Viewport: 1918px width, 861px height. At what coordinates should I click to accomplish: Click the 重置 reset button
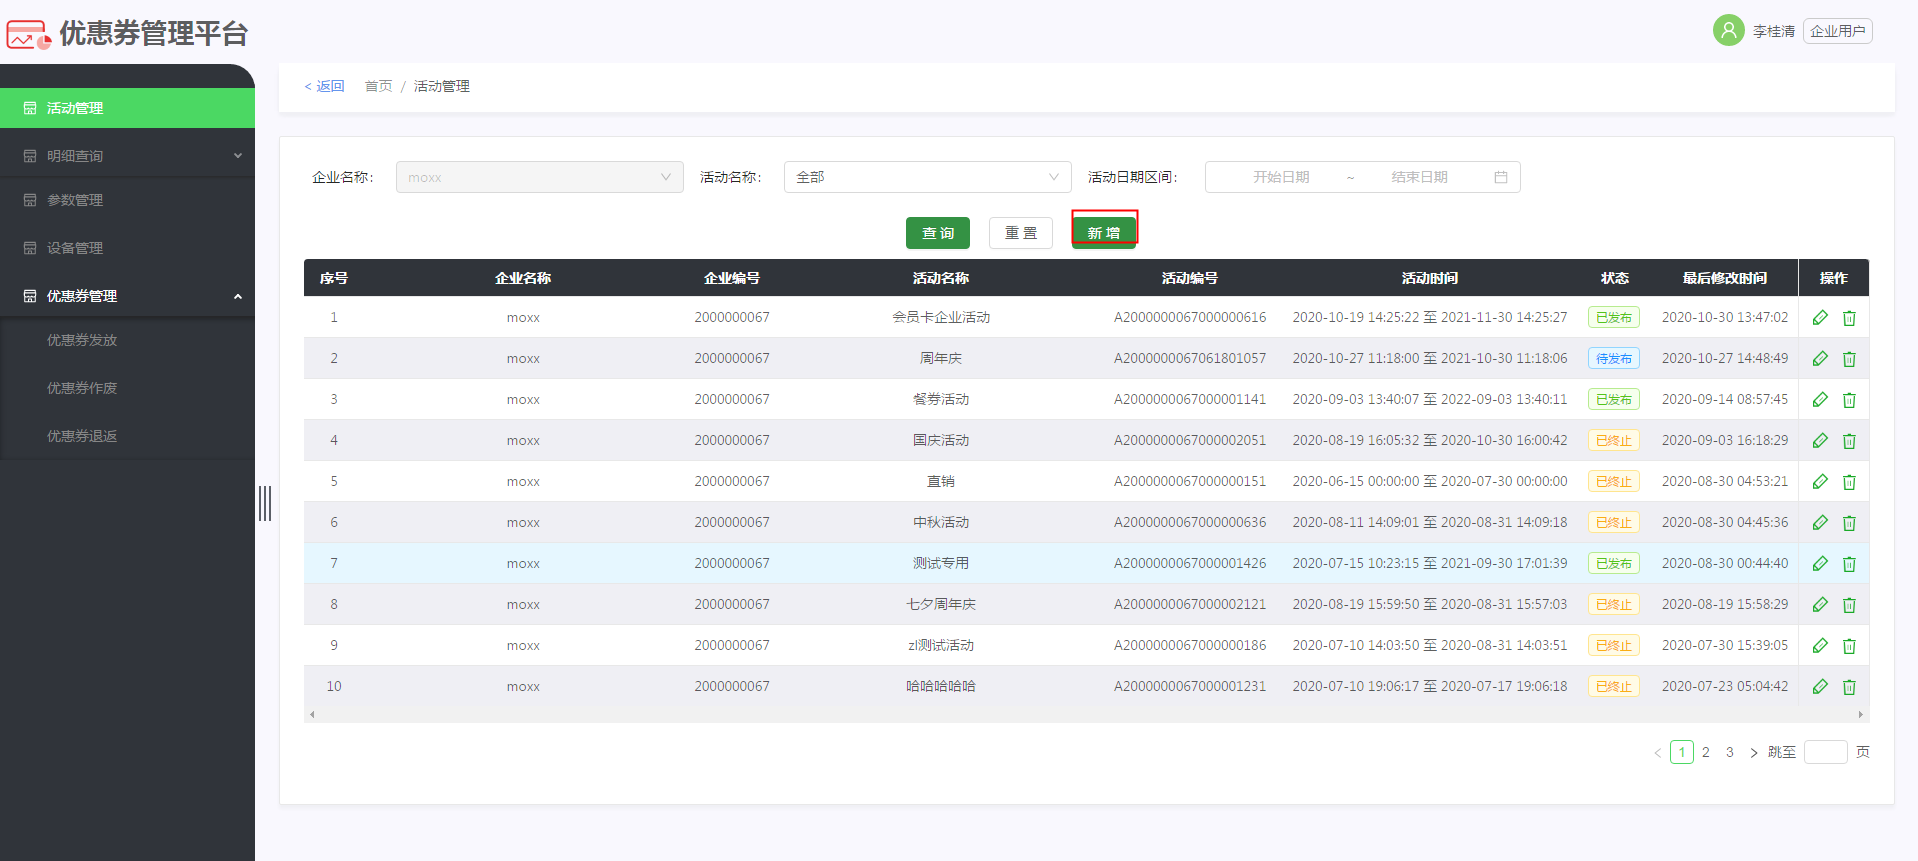coord(1021,233)
